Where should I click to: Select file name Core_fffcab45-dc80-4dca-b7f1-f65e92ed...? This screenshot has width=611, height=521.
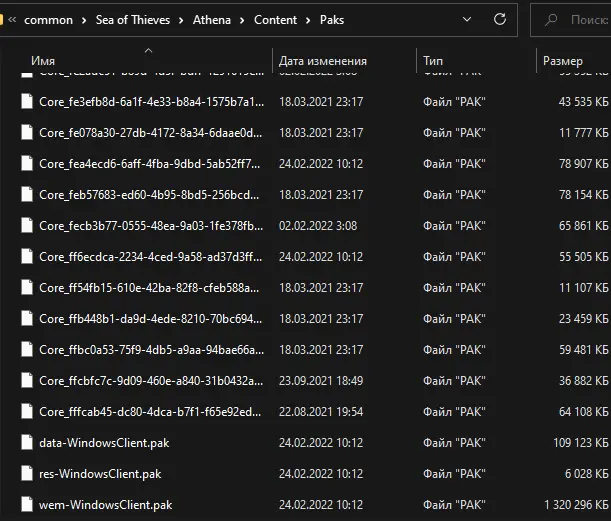pyautogui.click(x=150, y=412)
